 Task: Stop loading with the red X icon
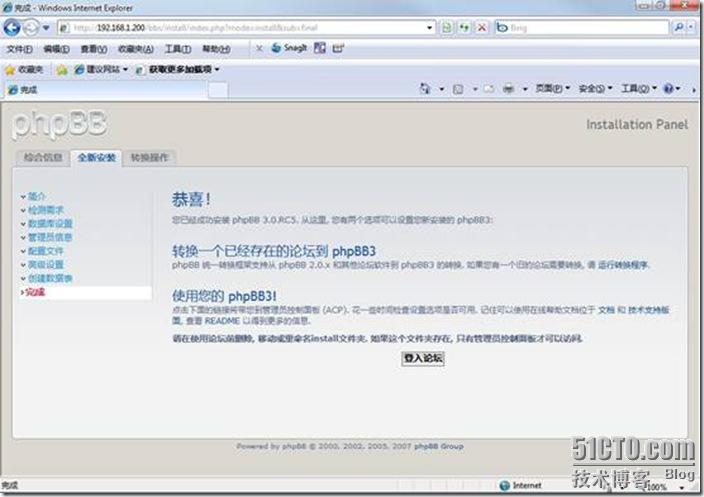click(482, 28)
